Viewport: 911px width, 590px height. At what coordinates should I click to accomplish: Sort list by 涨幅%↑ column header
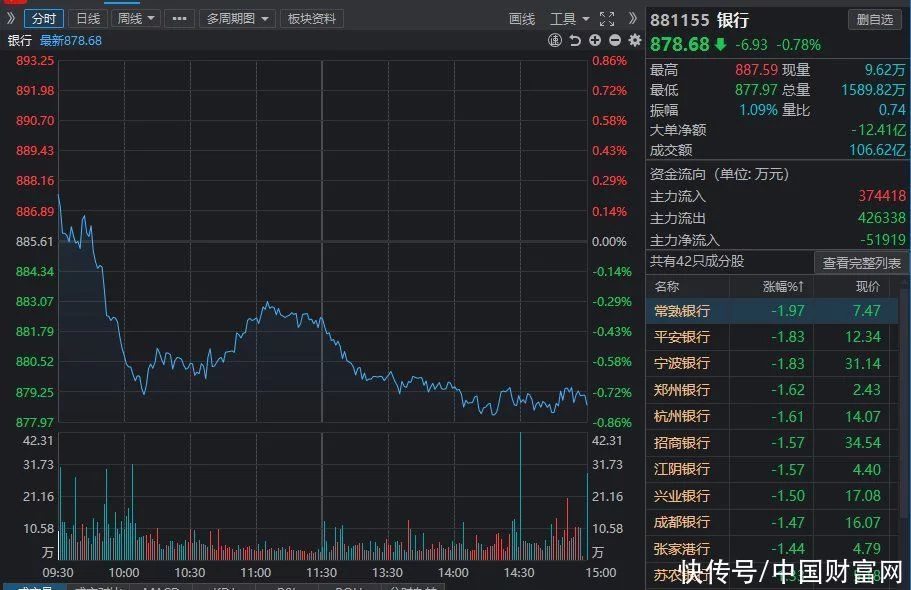[783, 287]
